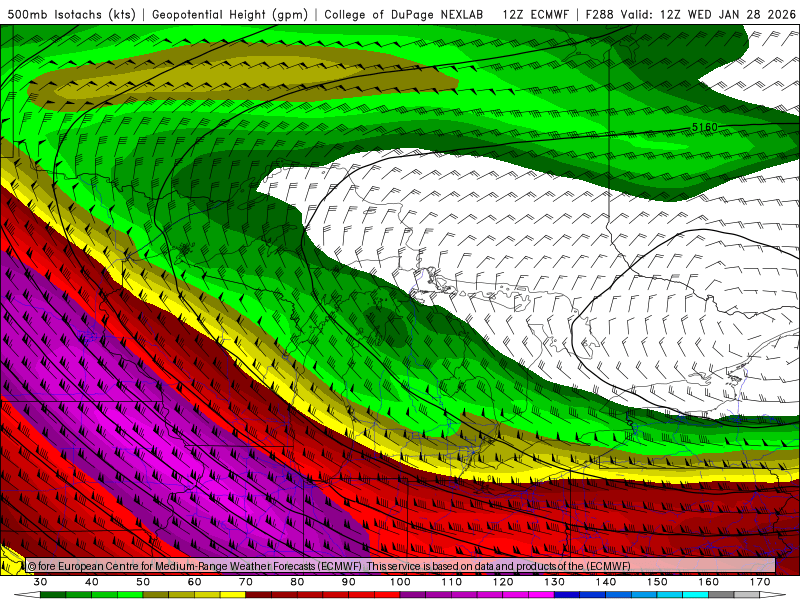The height and width of the screenshot is (600, 800).
Task: Click the 150 knot legend label
Action: [x=657, y=582]
